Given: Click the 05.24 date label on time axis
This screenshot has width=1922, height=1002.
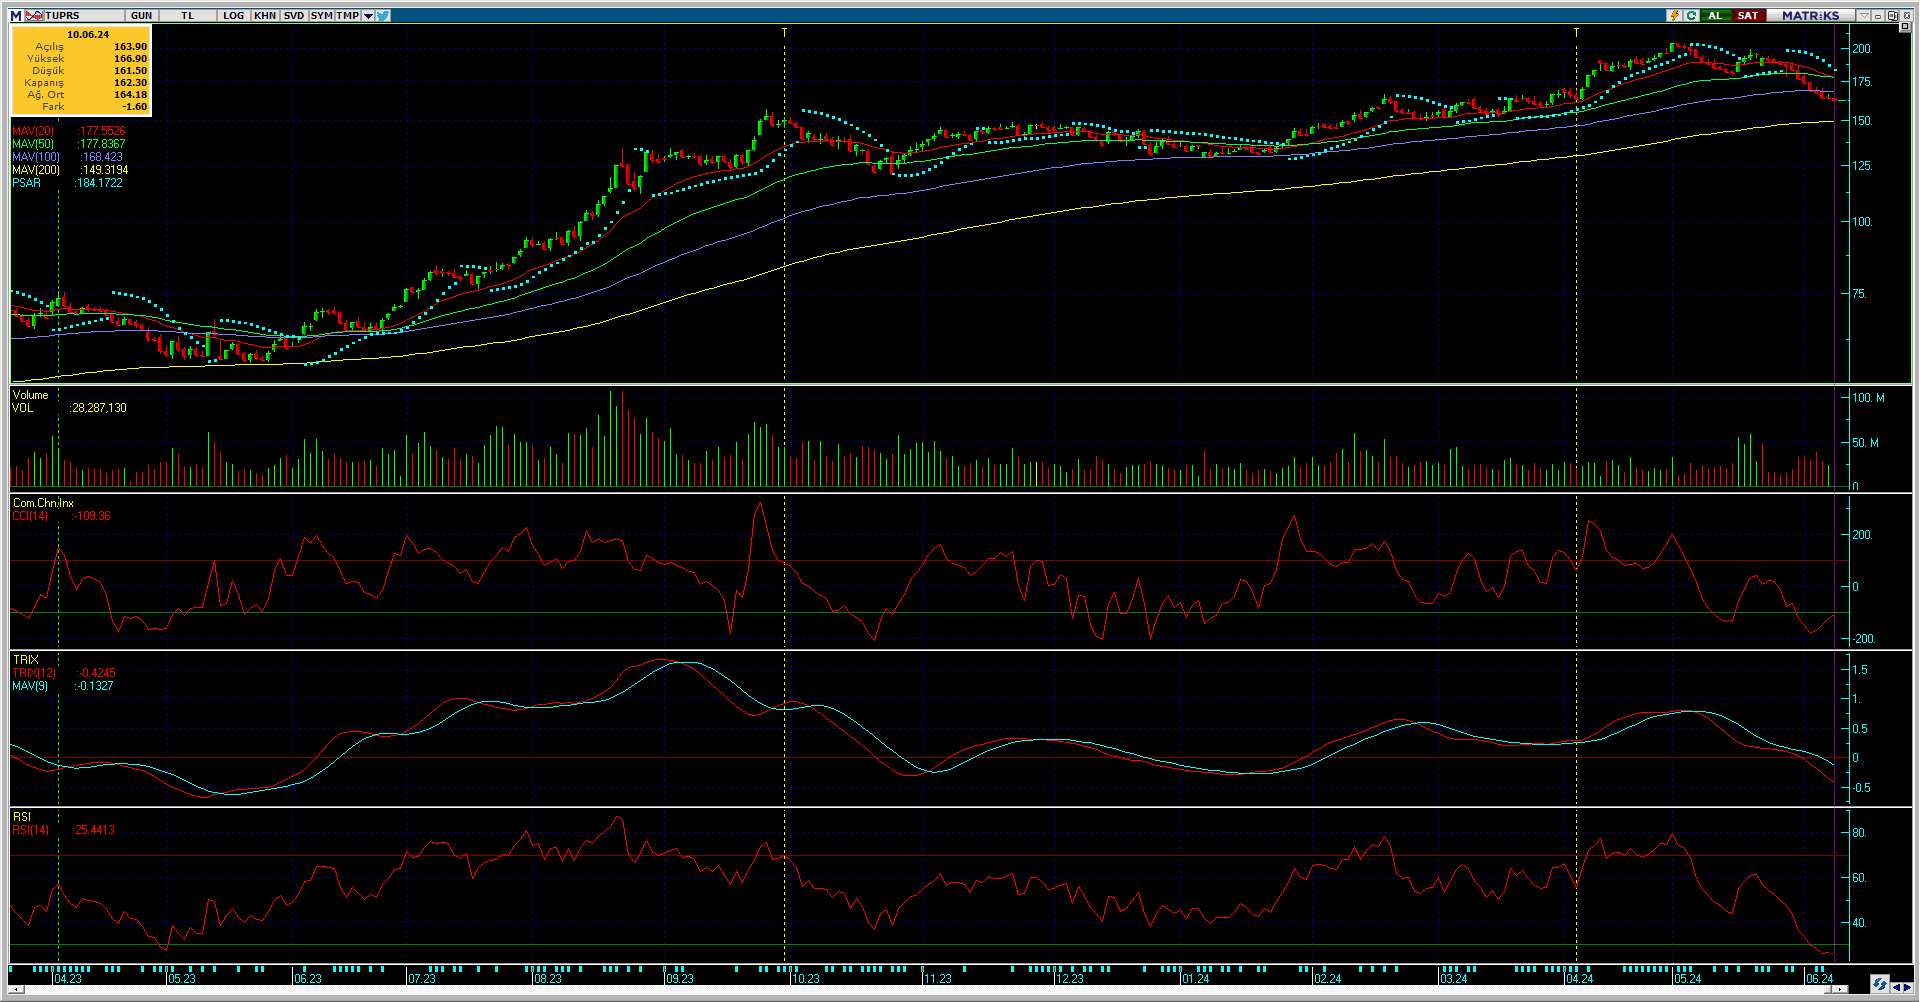Looking at the screenshot, I should 1687,978.
